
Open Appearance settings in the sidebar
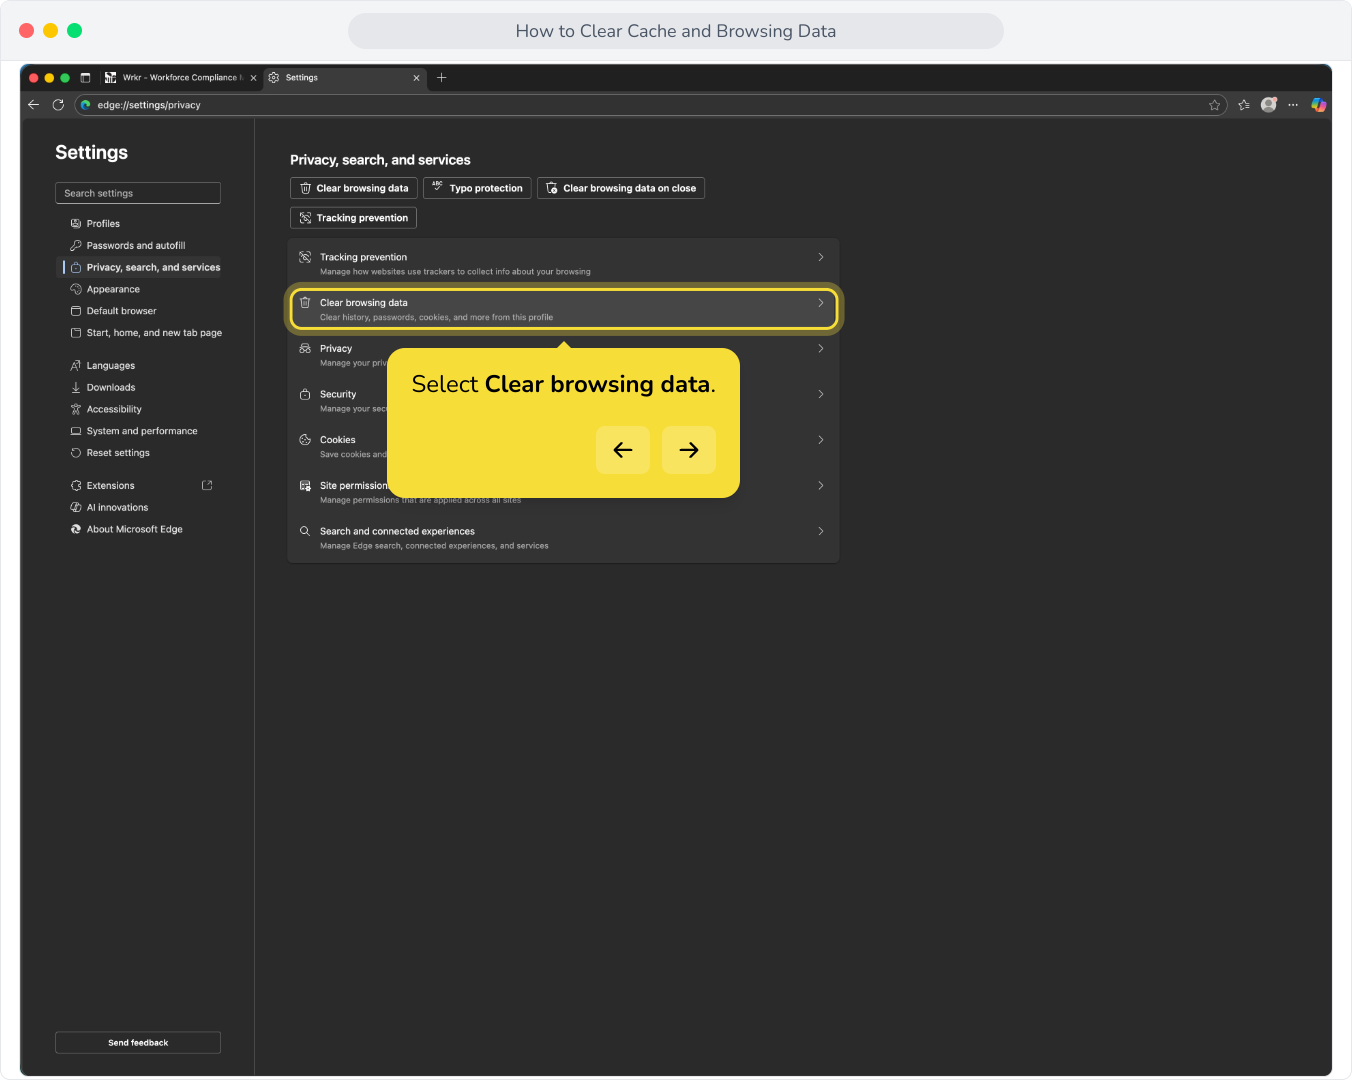[x=113, y=290]
